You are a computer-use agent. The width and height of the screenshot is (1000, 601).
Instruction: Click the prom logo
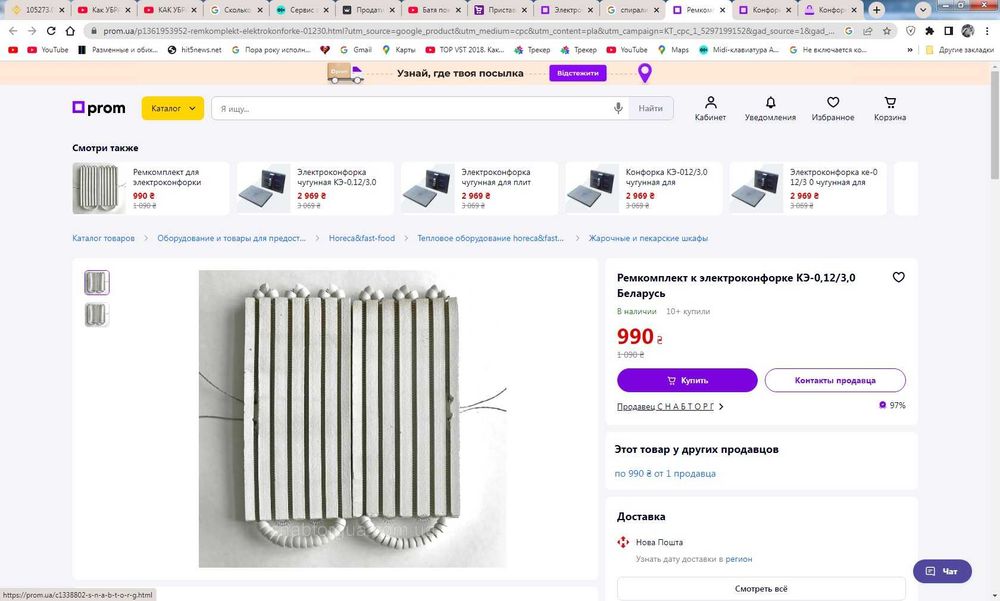(98, 108)
